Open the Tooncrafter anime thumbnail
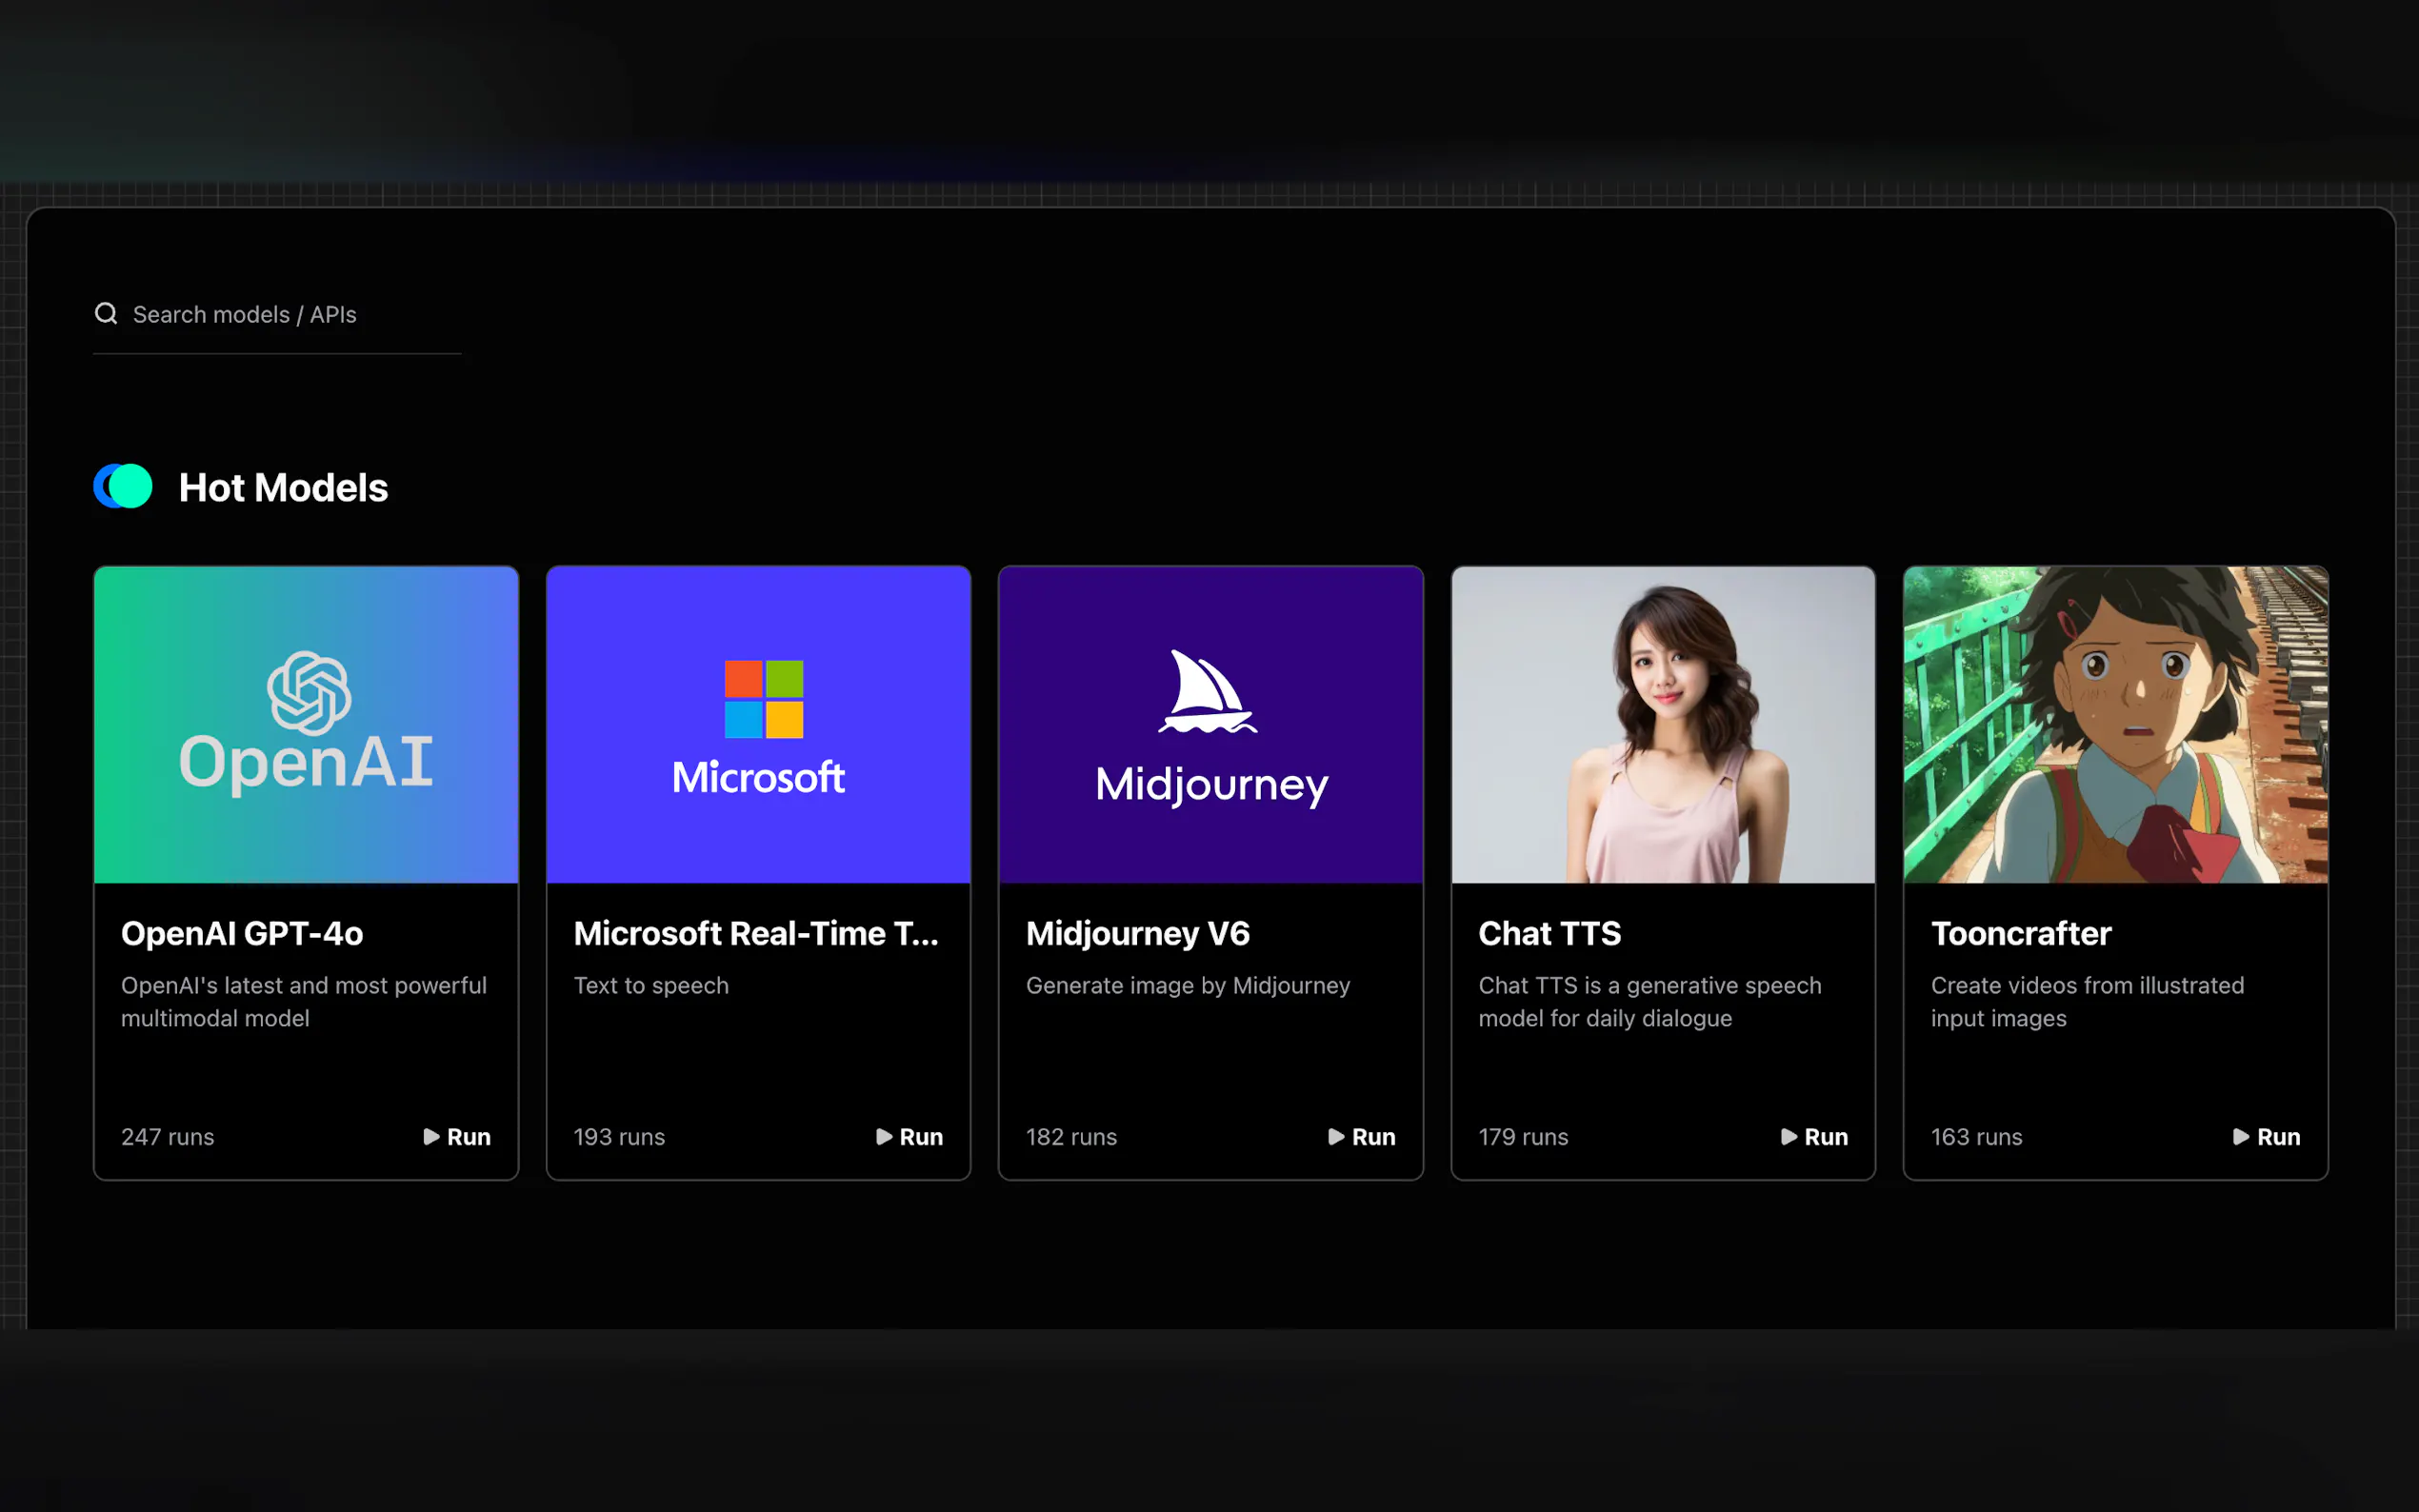This screenshot has width=2419, height=1512. 2115,724
